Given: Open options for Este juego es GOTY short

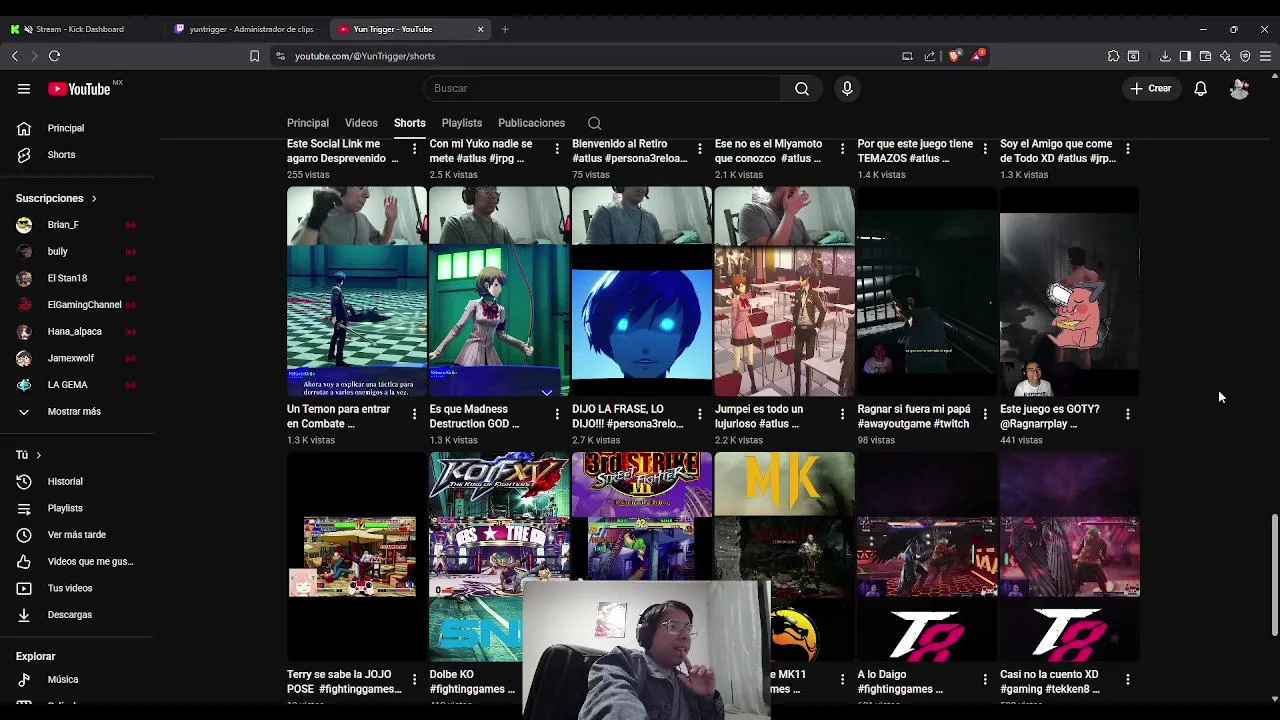Looking at the screenshot, I should pyautogui.click(x=1127, y=414).
